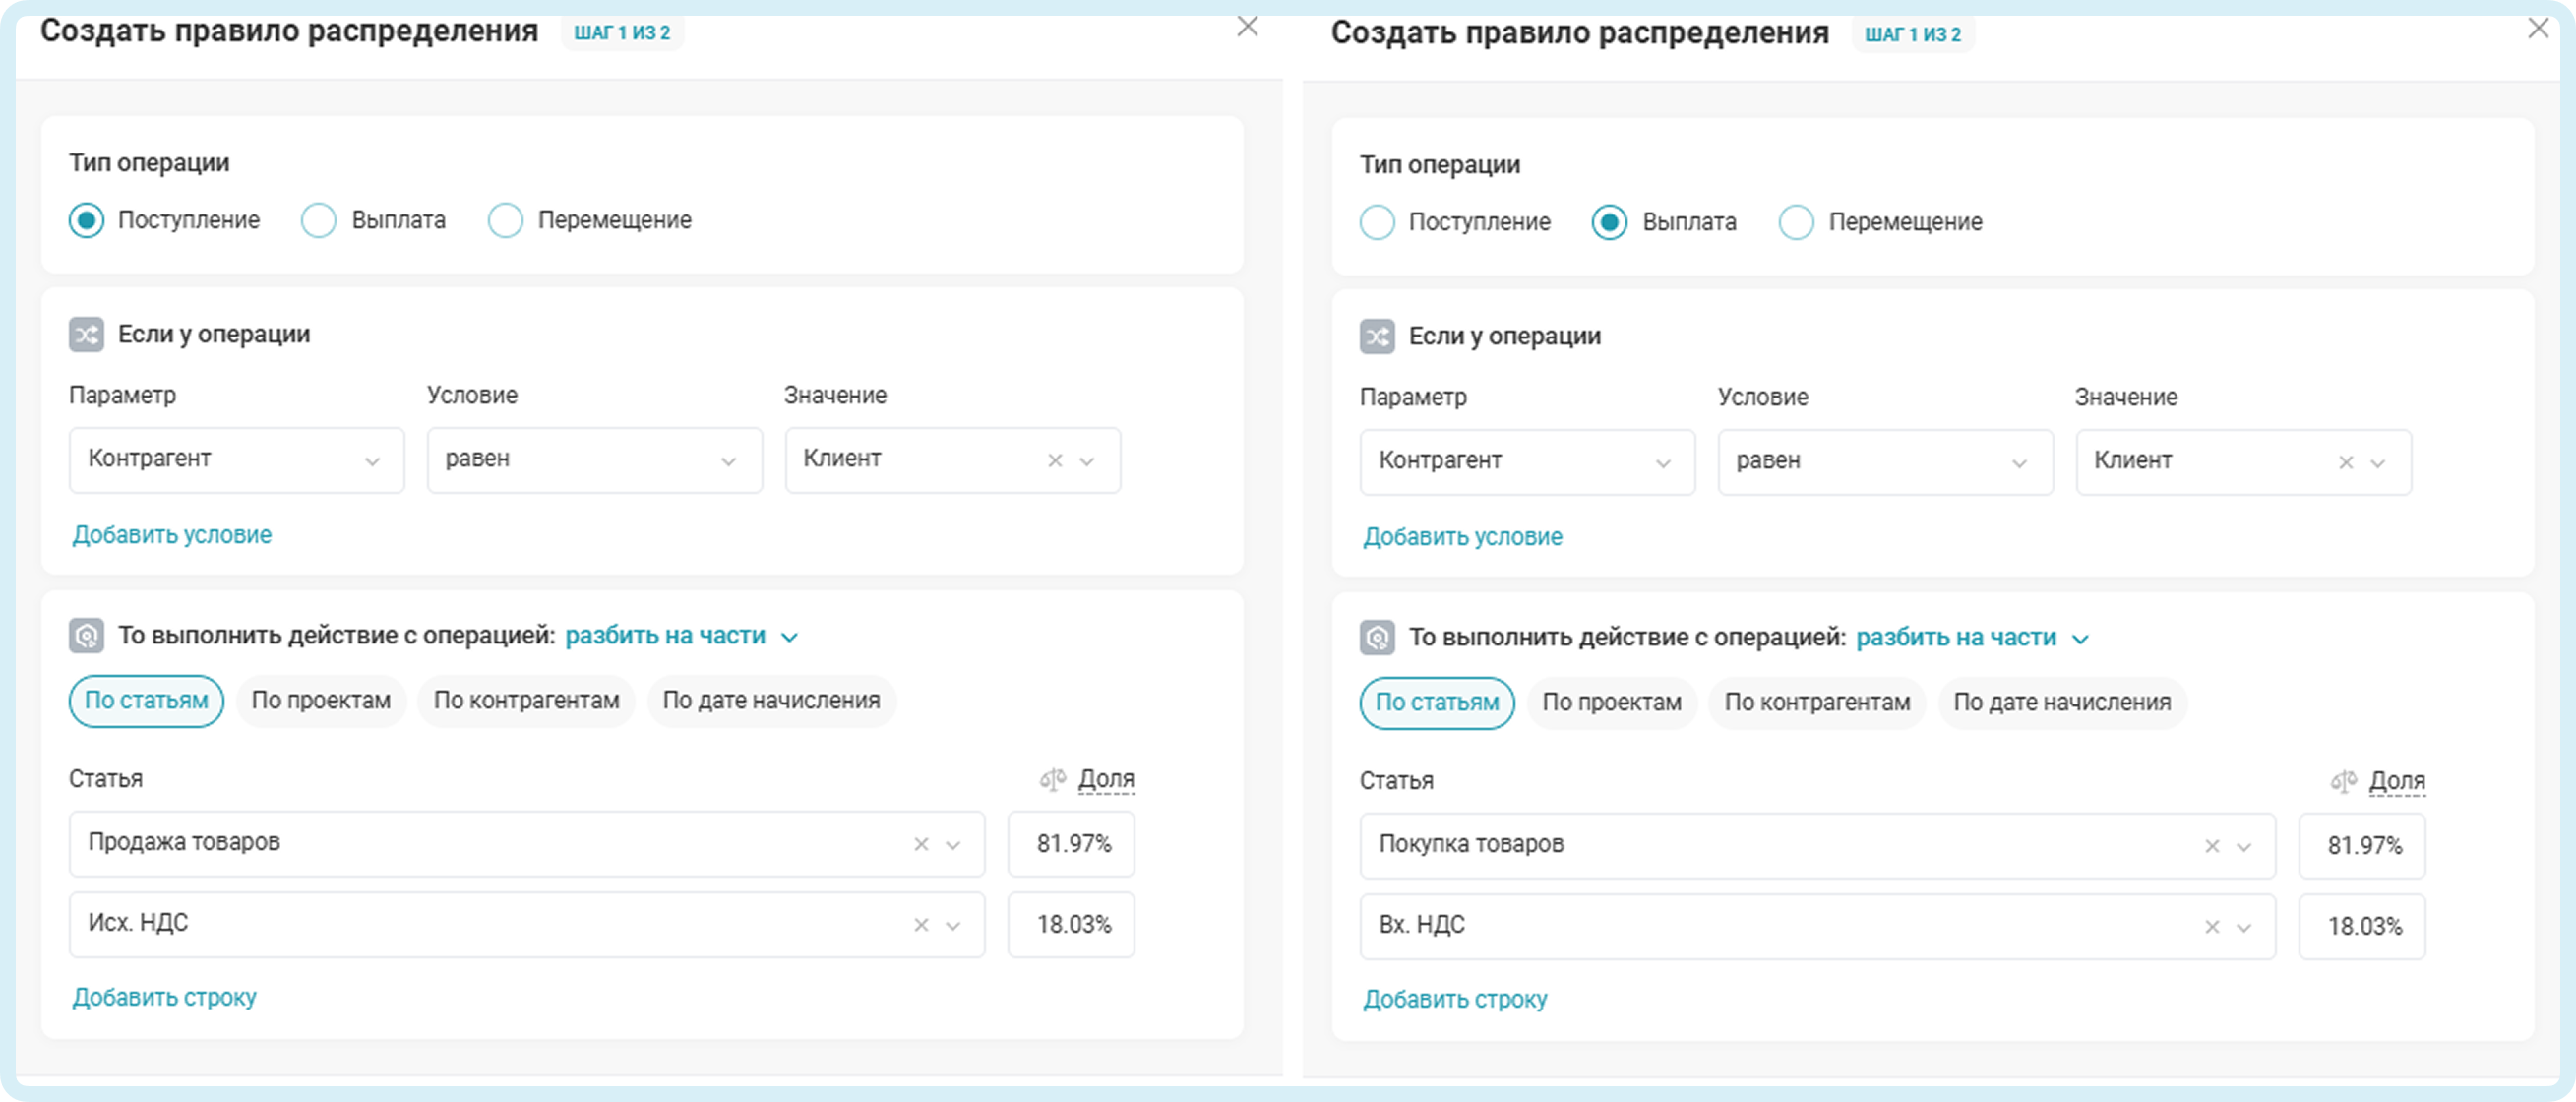Screen dimensions: 2576x1102
Task: Click scales icon next to right 'Доля'
Action: 2343,781
